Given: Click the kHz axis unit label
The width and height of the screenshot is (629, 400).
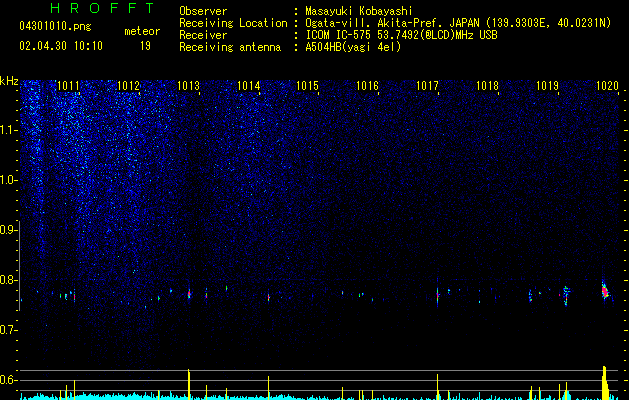Looking at the screenshot, I should click(9, 81).
